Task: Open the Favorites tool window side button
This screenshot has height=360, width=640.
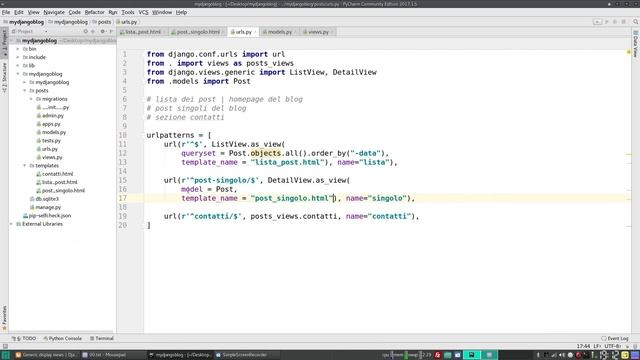Action: point(4,318)
